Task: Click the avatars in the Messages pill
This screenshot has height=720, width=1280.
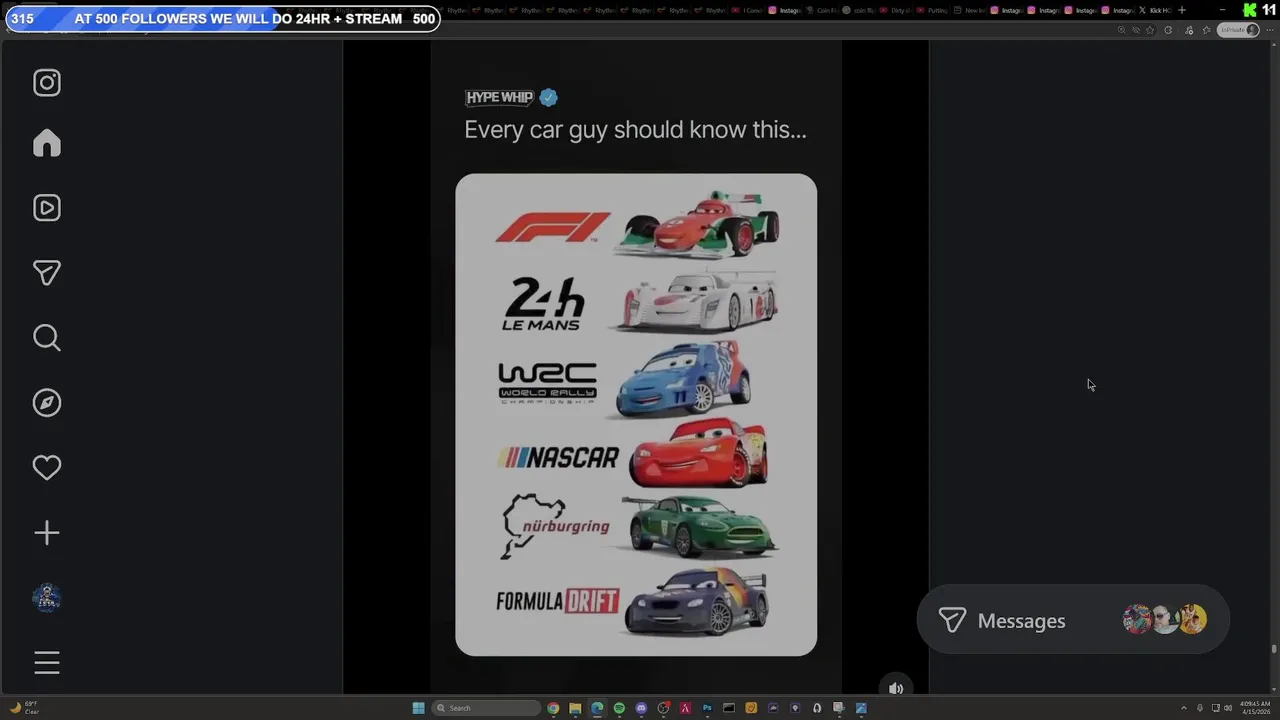Action: tap(1165, 620)
